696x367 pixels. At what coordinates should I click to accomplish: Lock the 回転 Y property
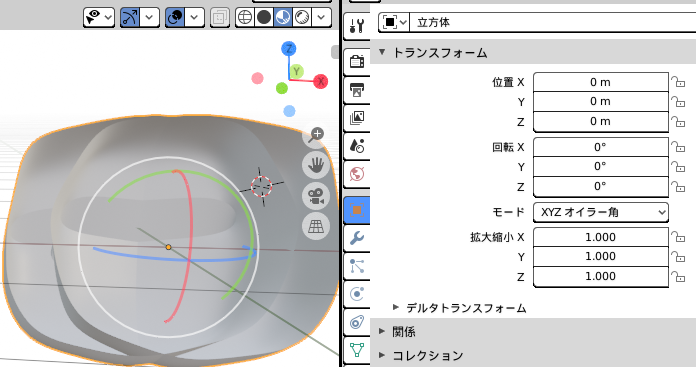[x=678, y=166]
